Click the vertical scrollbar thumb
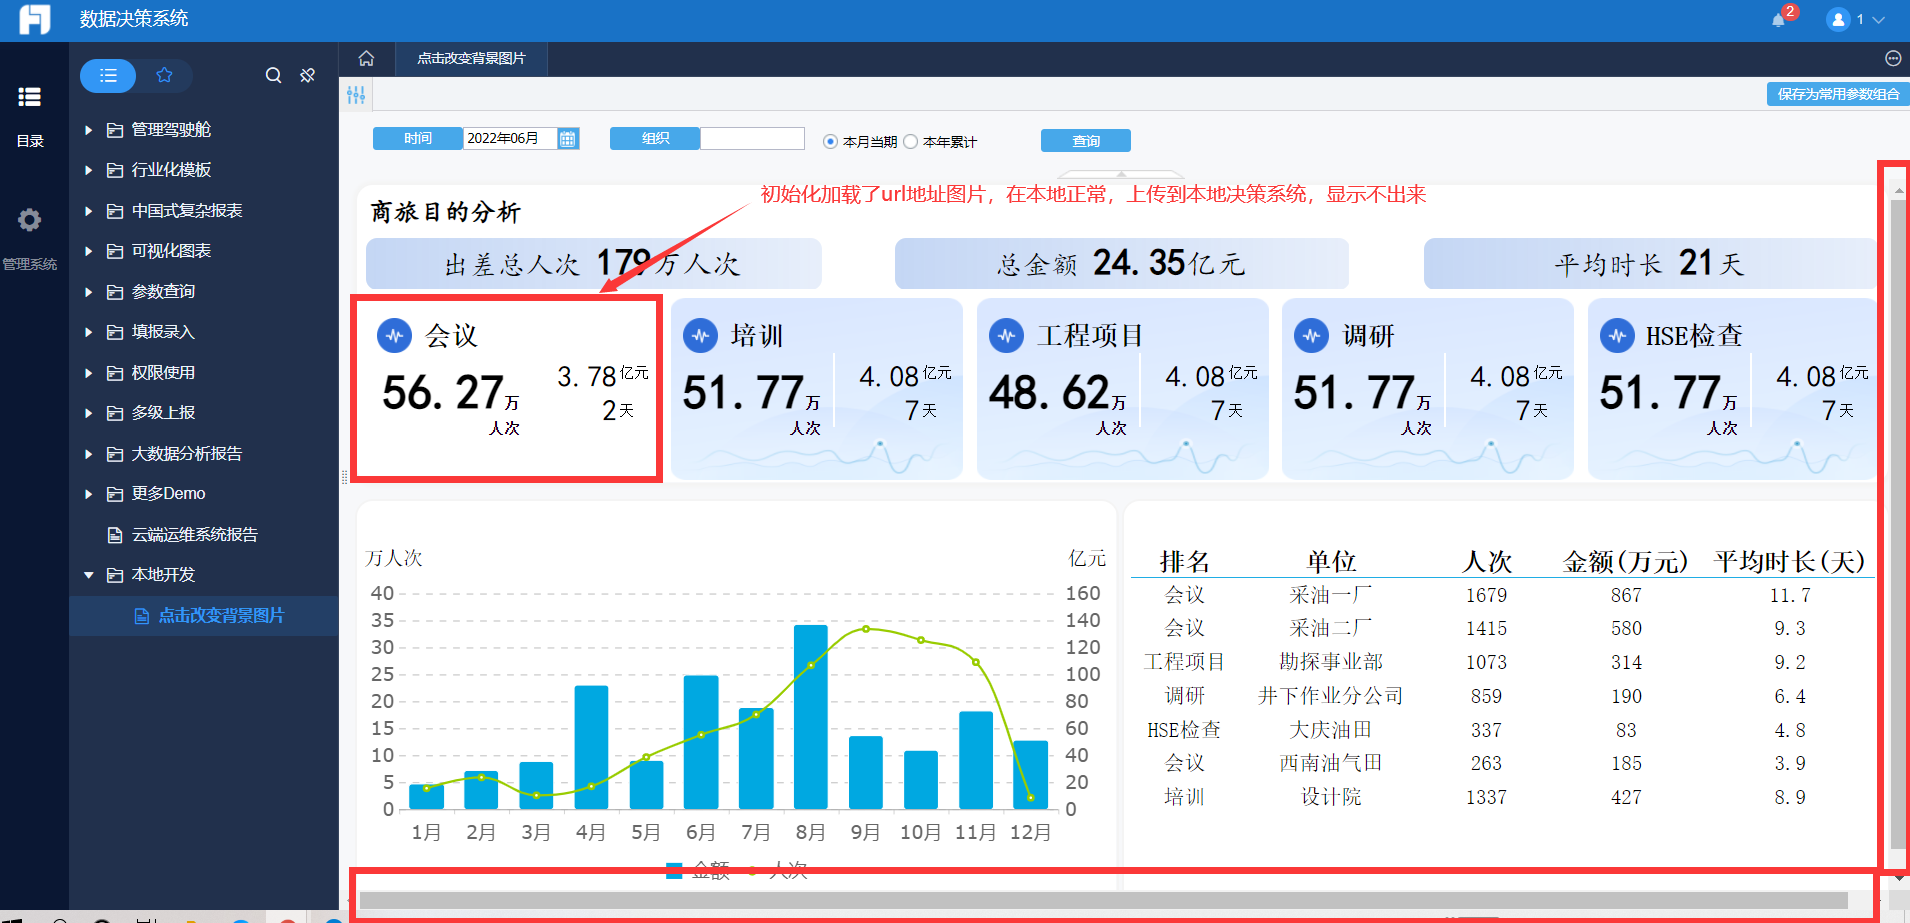 [x=1897, y=524]
